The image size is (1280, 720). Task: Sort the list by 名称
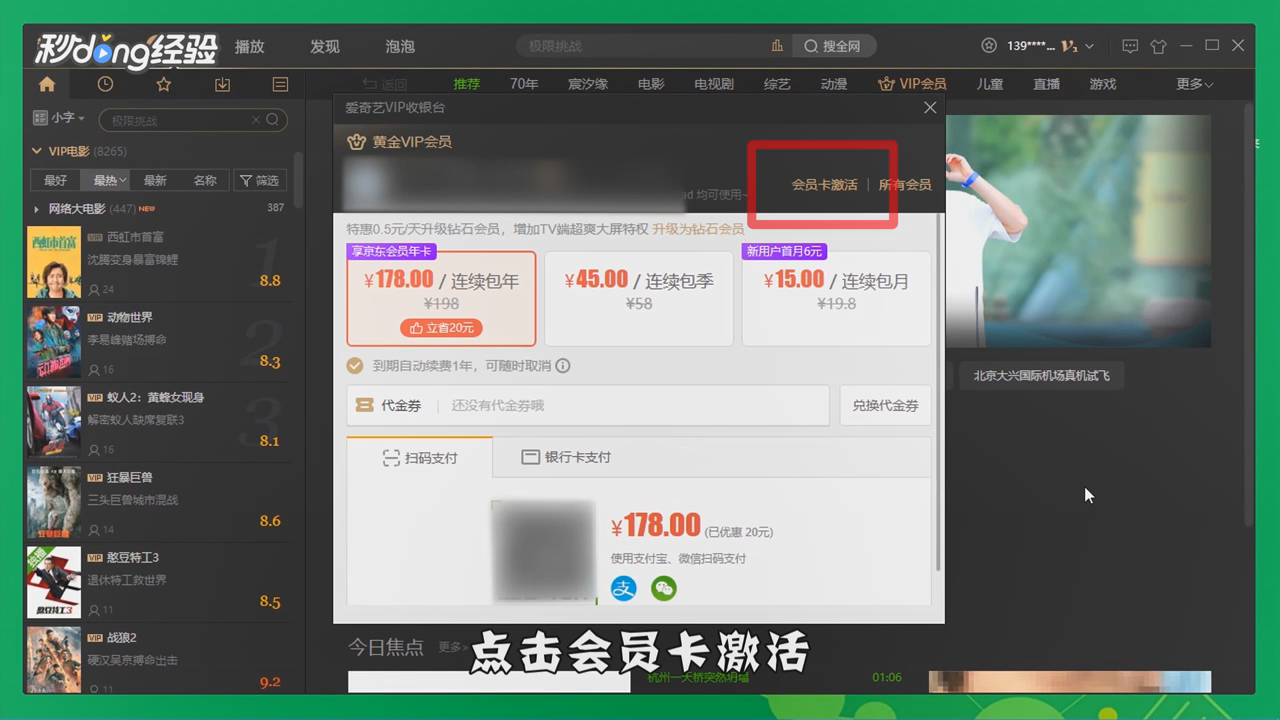point(205,180)
